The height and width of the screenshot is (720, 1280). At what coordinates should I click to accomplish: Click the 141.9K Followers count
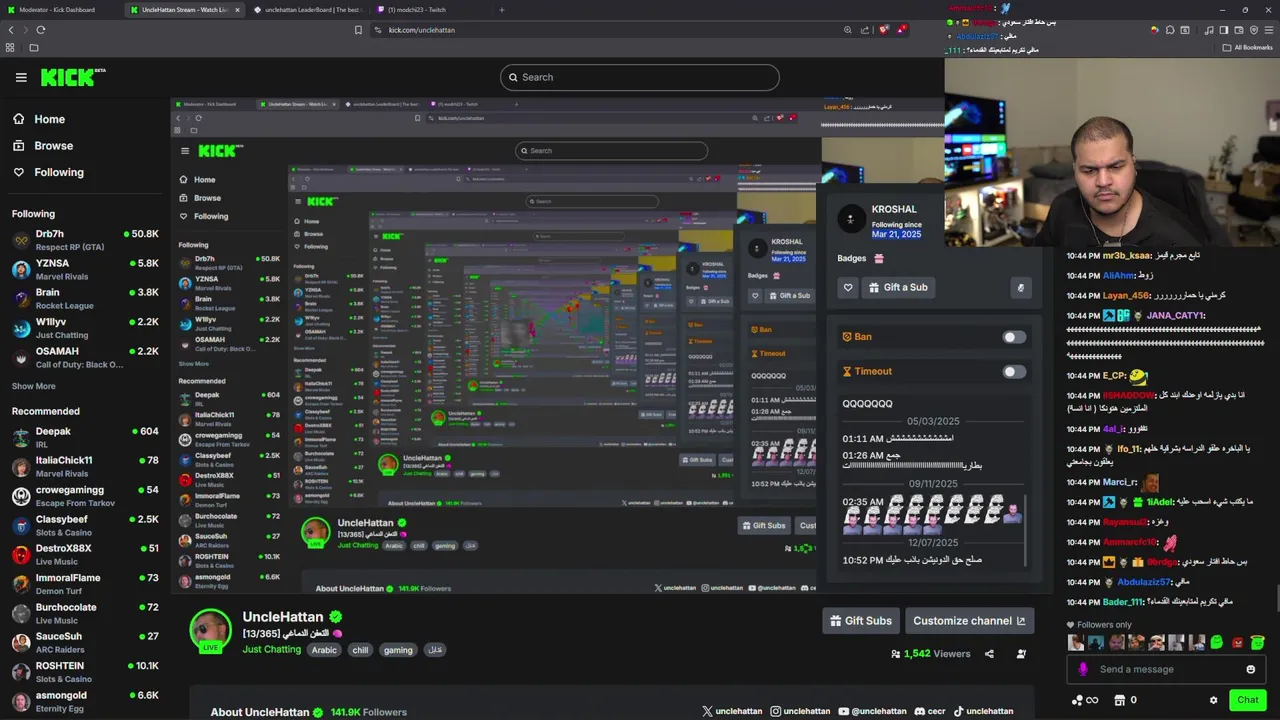point(369,712)
